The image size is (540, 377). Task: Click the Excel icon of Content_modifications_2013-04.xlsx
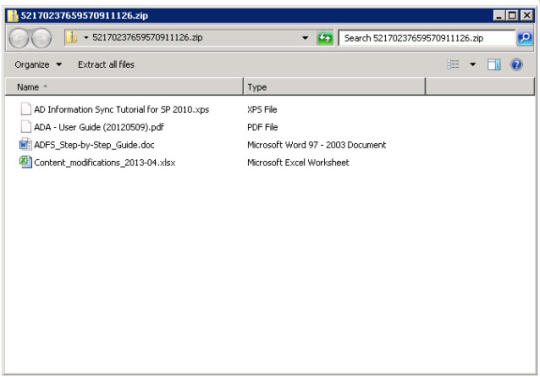25,162
